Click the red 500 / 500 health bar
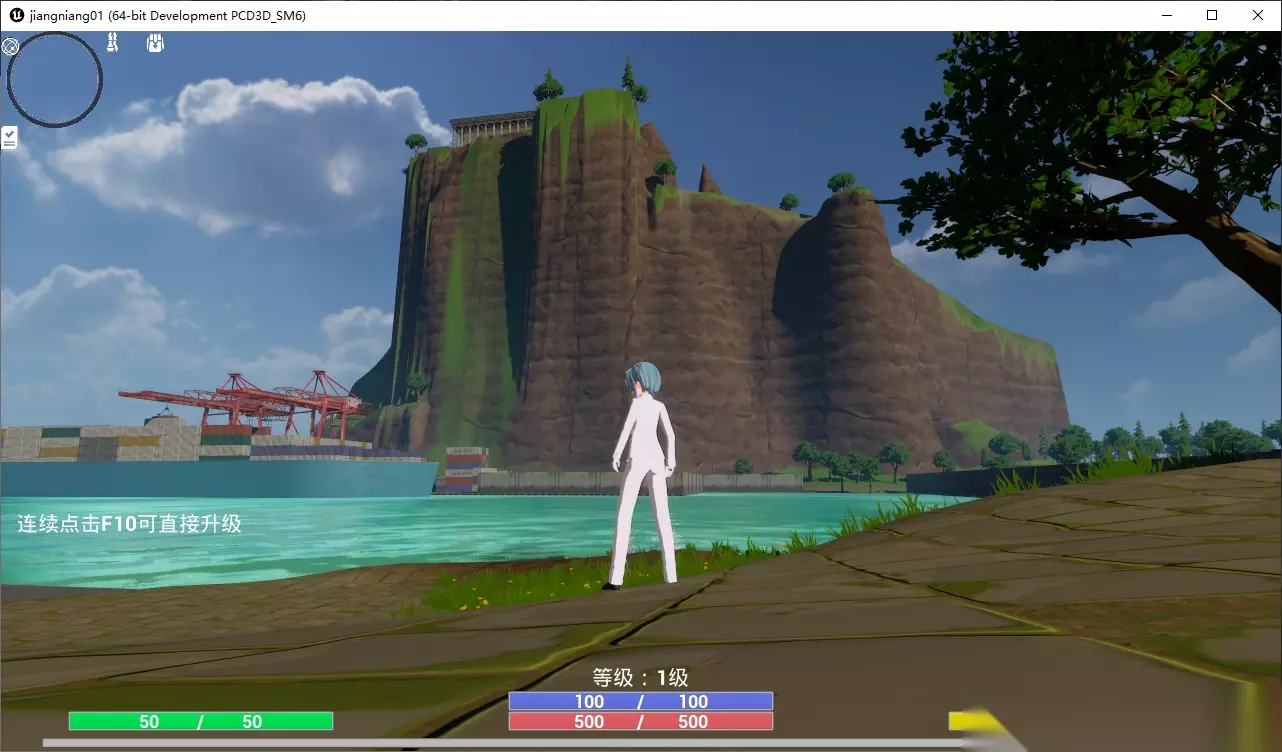 (x=640, y=721)
